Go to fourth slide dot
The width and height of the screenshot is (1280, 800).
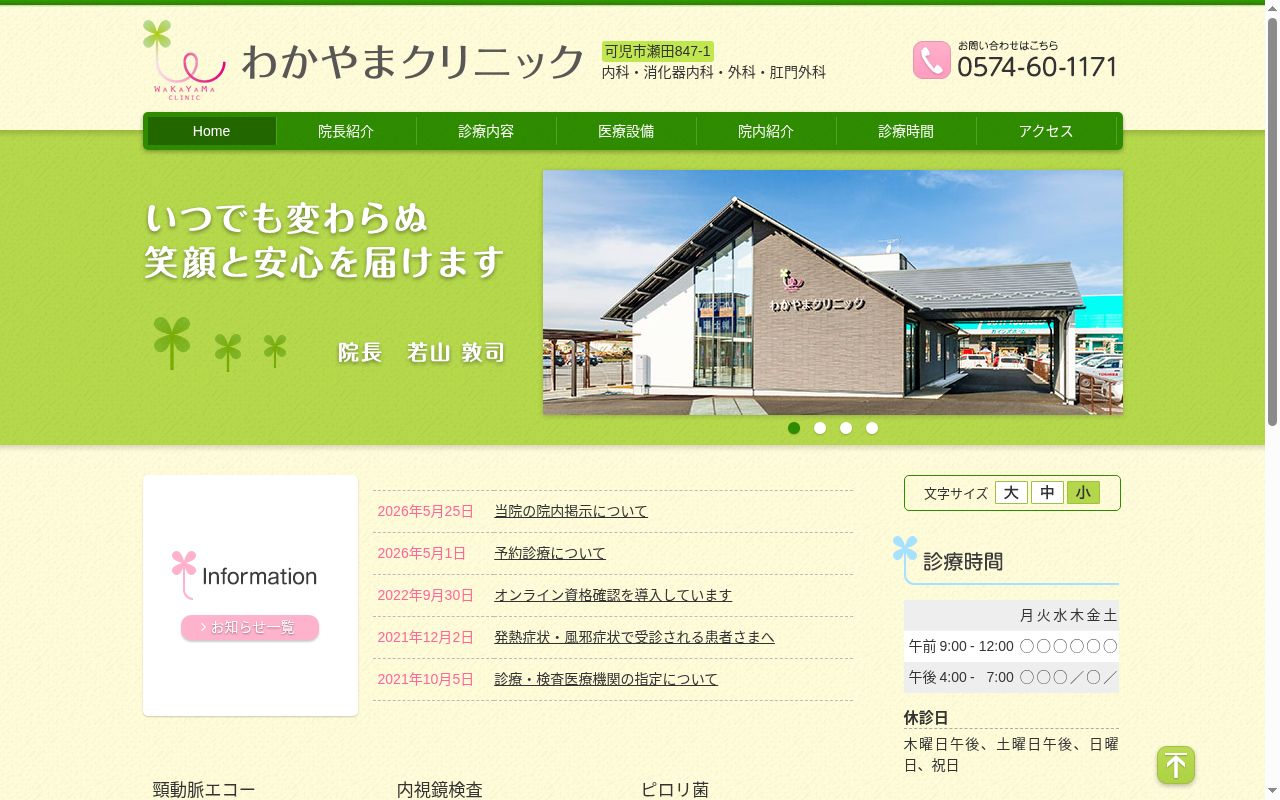coord(872,428)
